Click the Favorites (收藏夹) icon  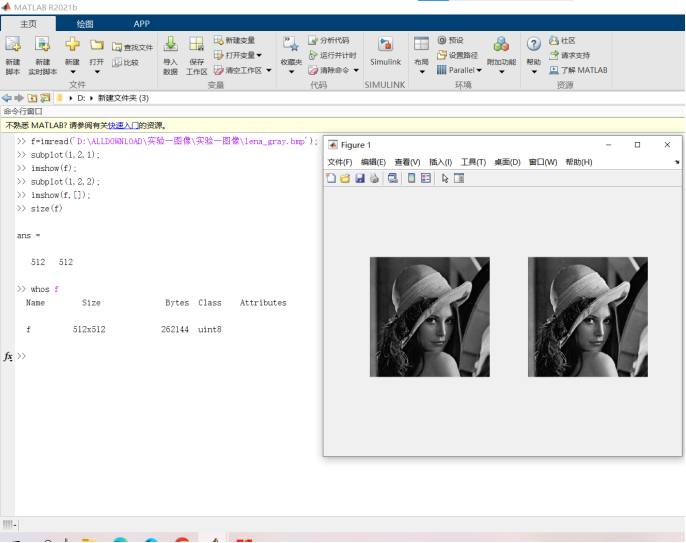(291, 44)
